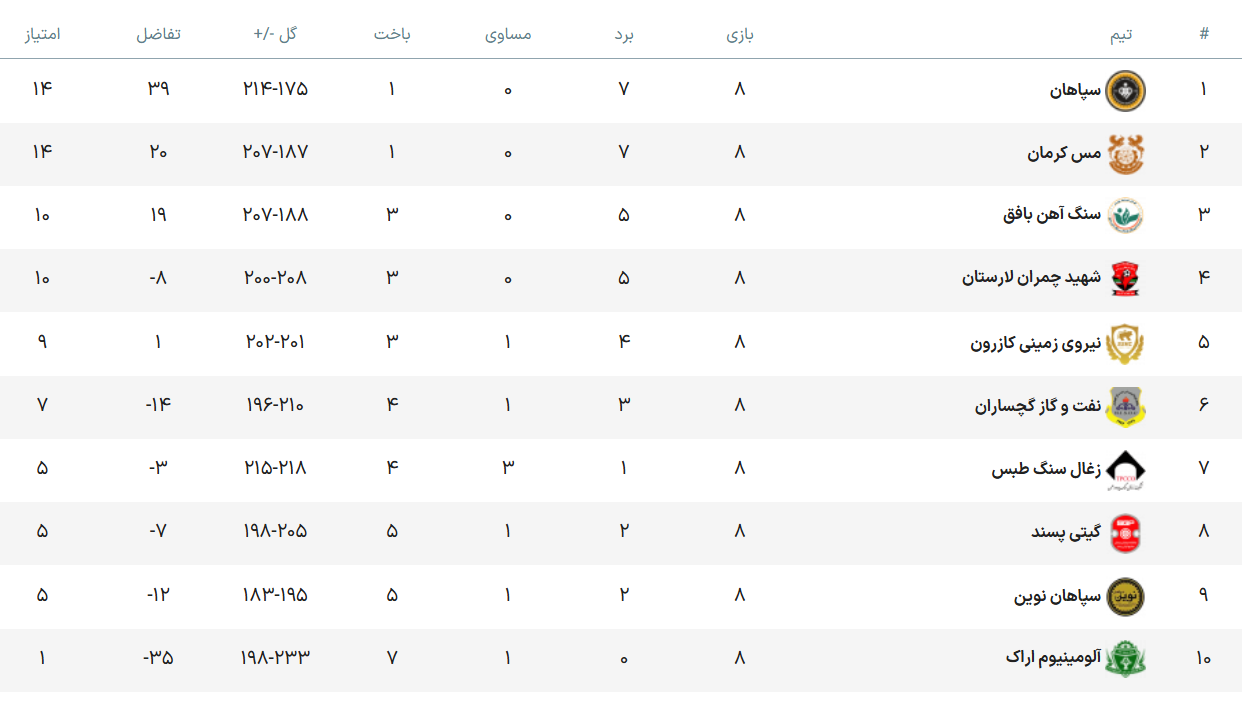Viewport: 1242px width, 705px height.
Task: Open the سپاهان نوین team badge
Action: pyautogui.click(x=1126, y=596)
